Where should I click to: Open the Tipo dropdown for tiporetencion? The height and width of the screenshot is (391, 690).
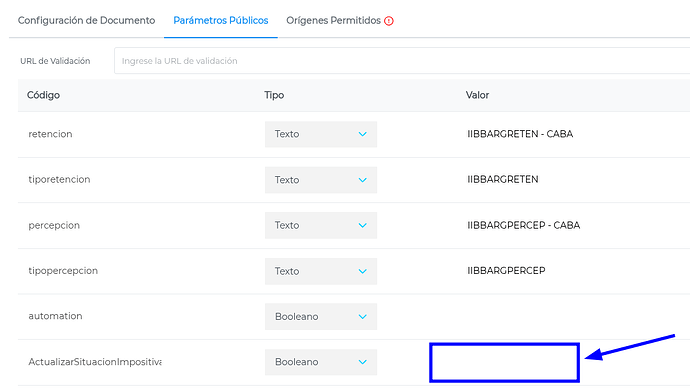pyautogui.click(x=321, y=180)
